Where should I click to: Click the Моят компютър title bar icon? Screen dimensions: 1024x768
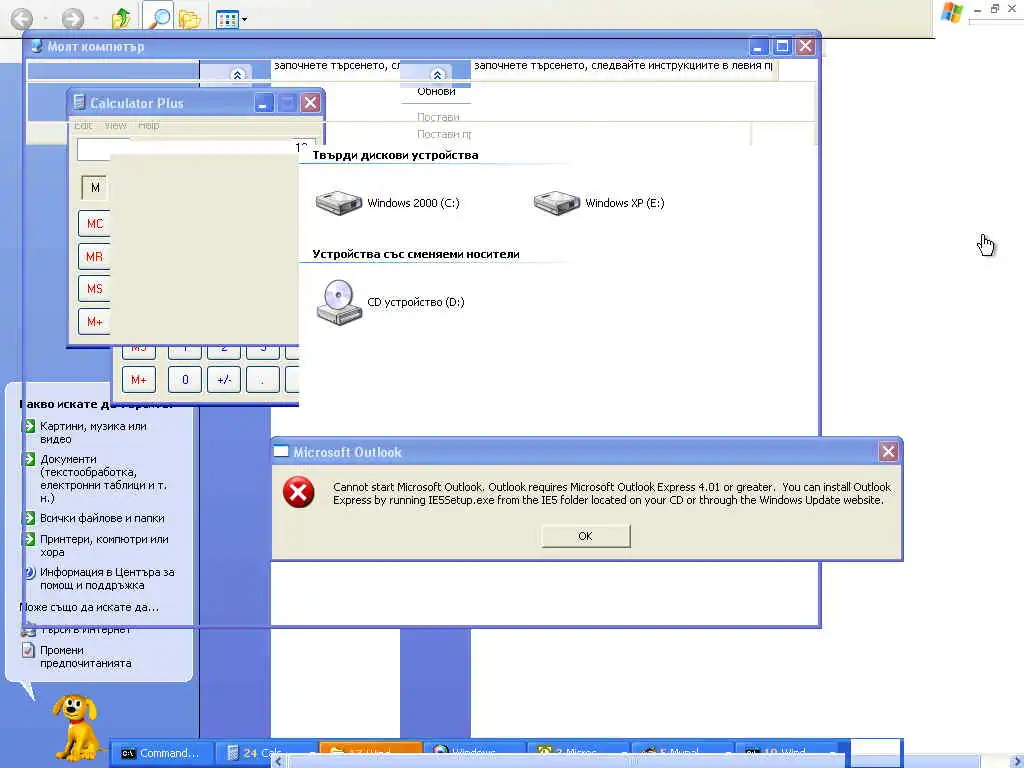tap(37, 46)
